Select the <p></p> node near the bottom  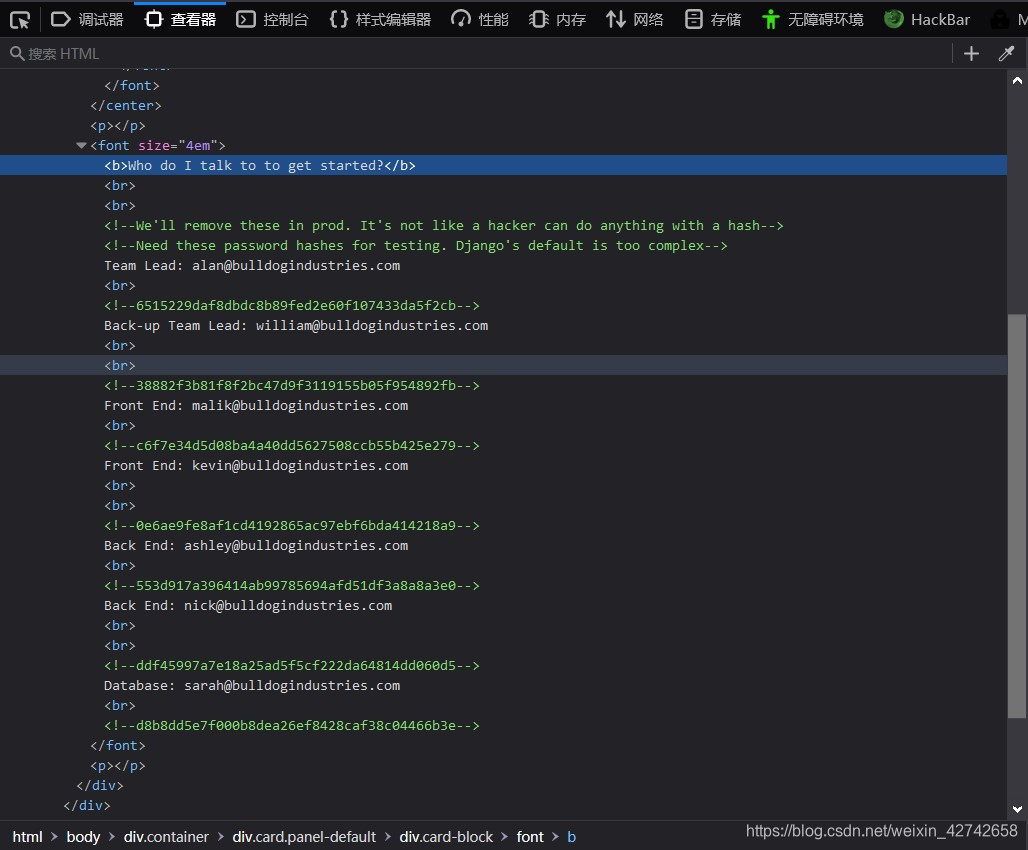pyautogui.click(x=118, y=765)
